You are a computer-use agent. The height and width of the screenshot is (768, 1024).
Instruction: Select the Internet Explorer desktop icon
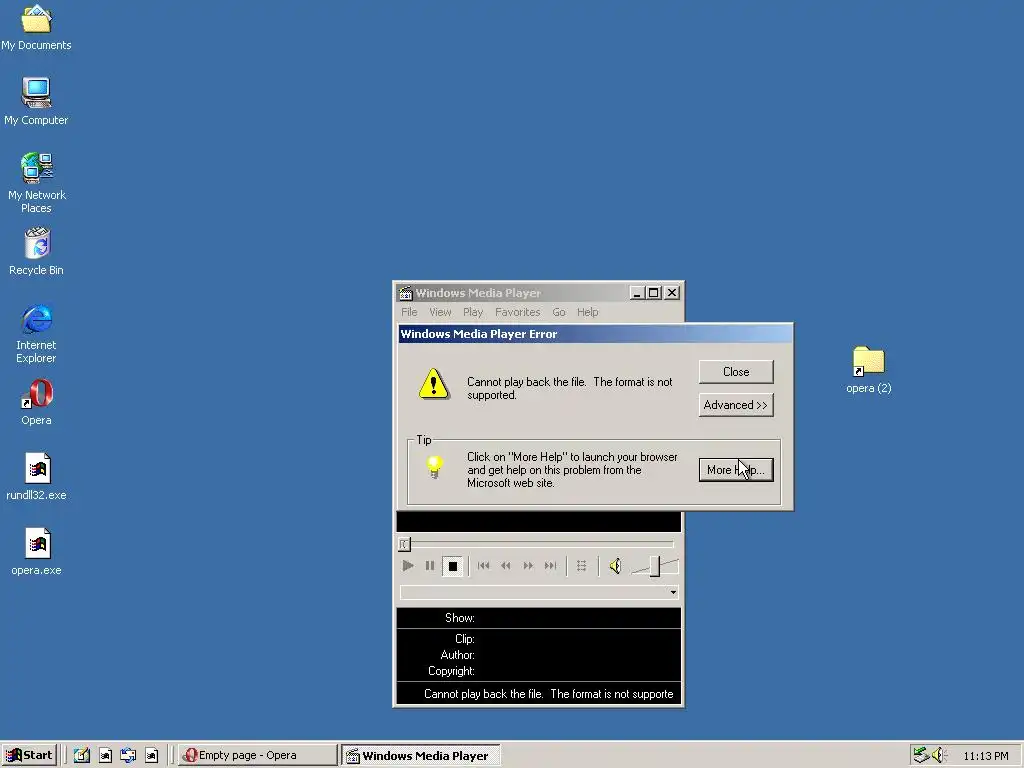(x=36, y=333)
